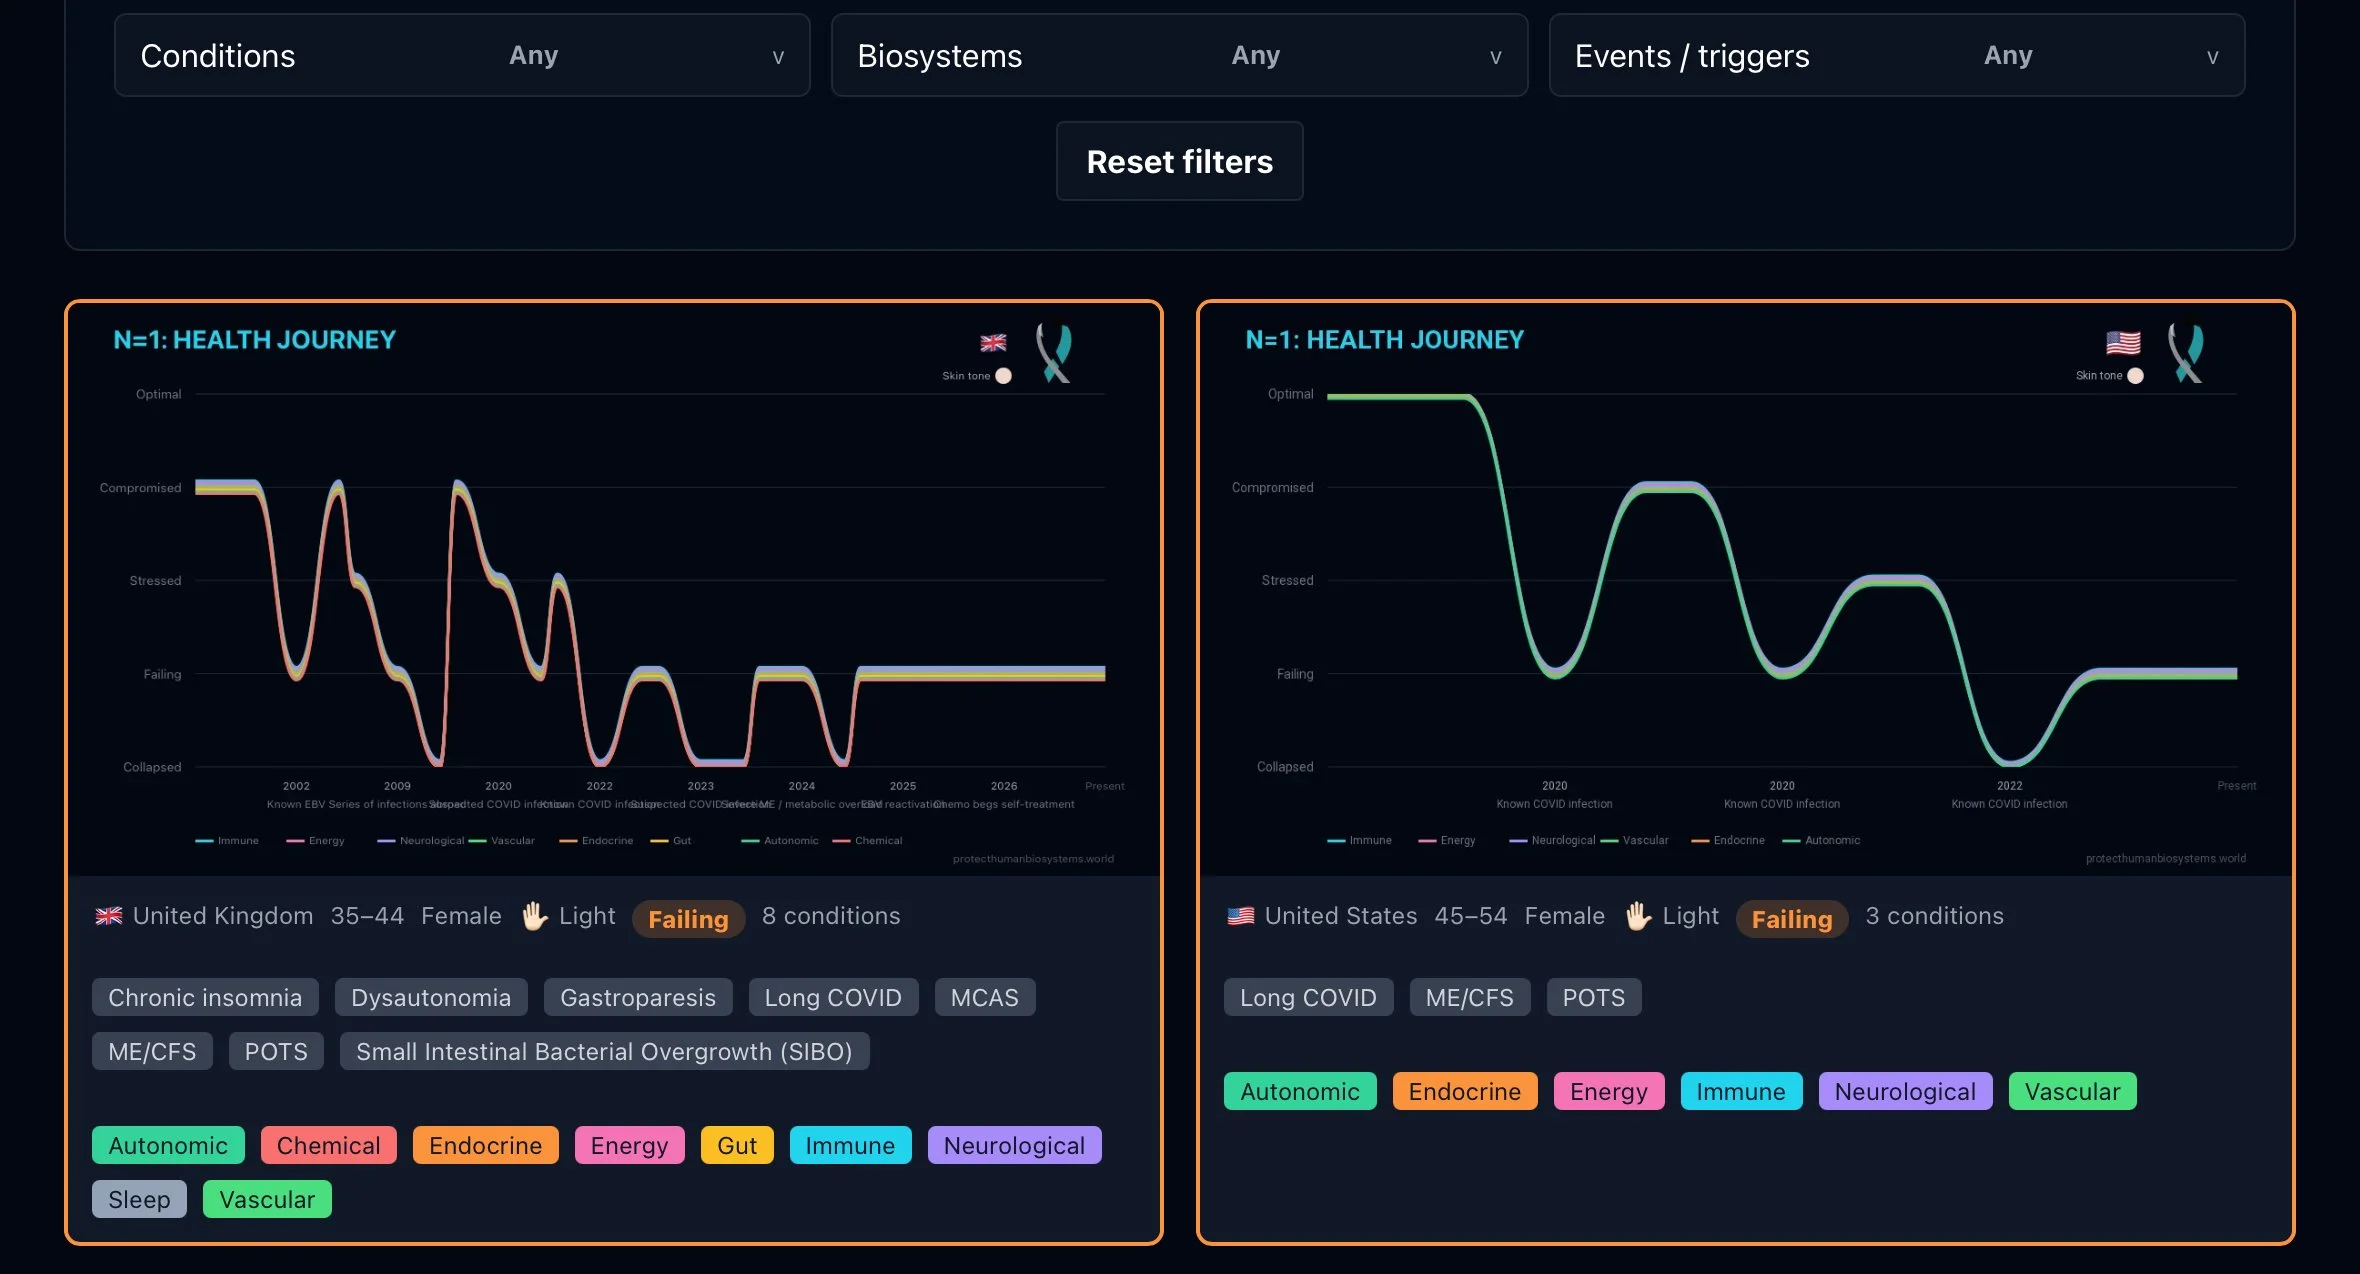Click the Energy biosystem tag on the UK card
This screenshot has height=1274, width=2360.
629,1145
